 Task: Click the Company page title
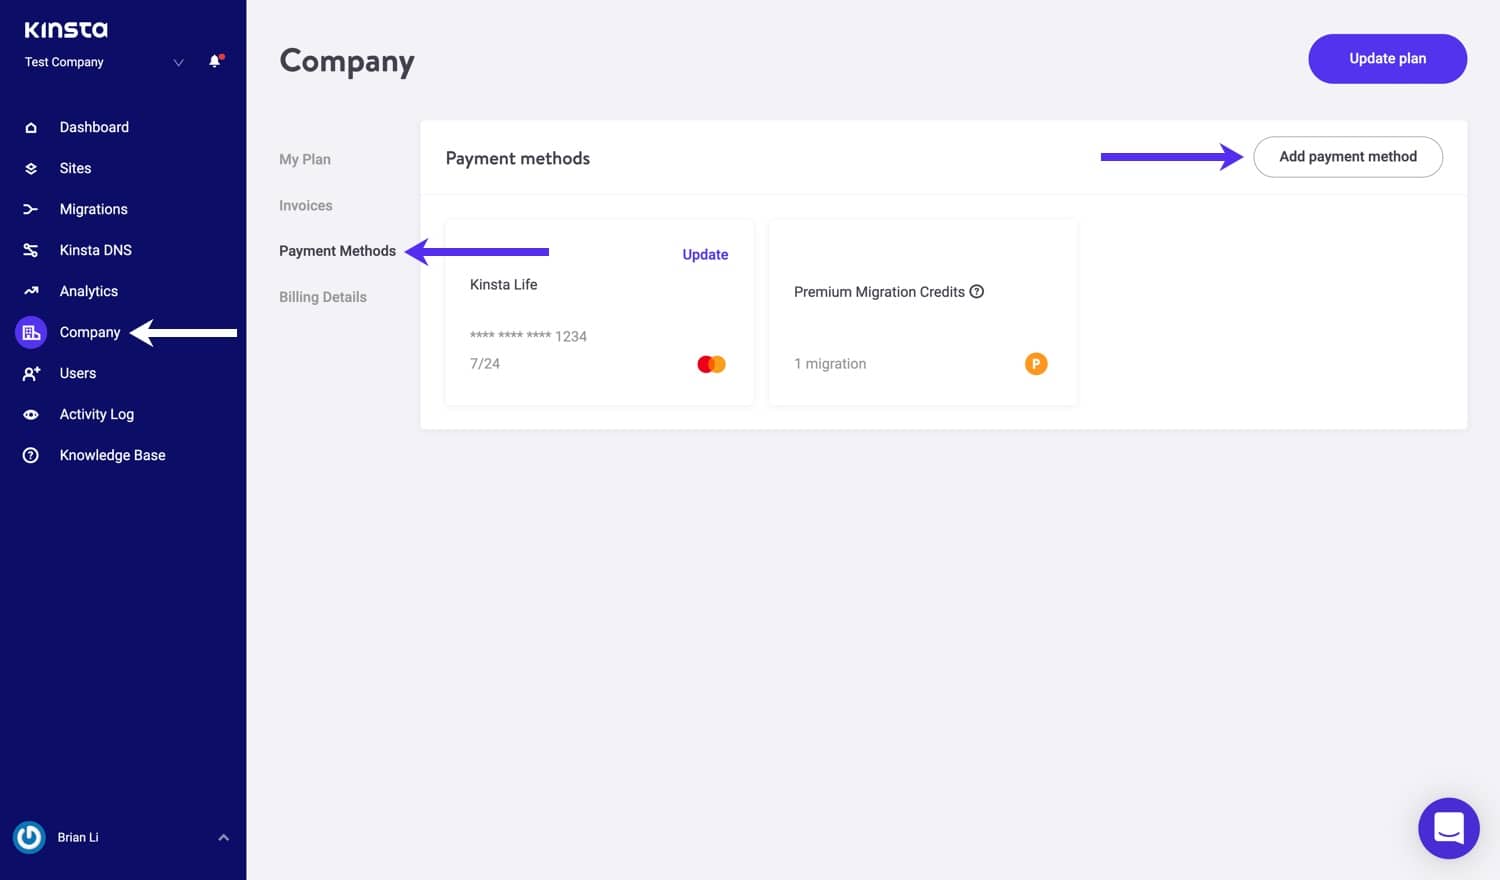(346, 62)
